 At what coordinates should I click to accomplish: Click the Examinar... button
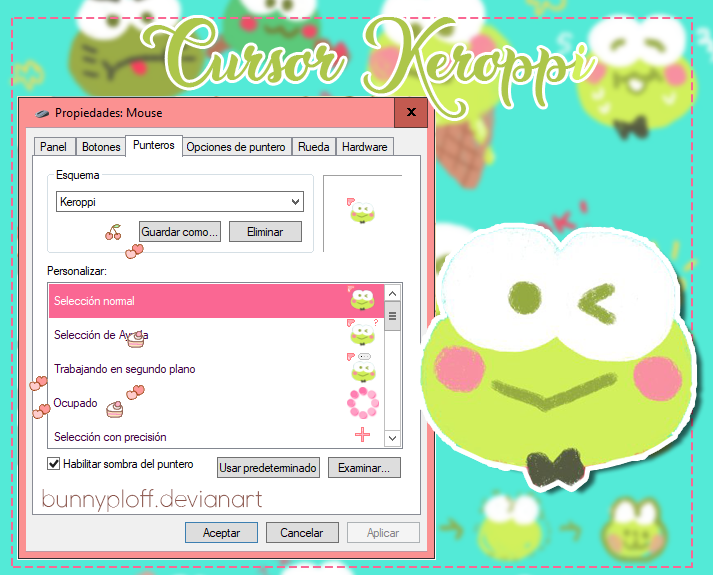click(x=364, y=468)
